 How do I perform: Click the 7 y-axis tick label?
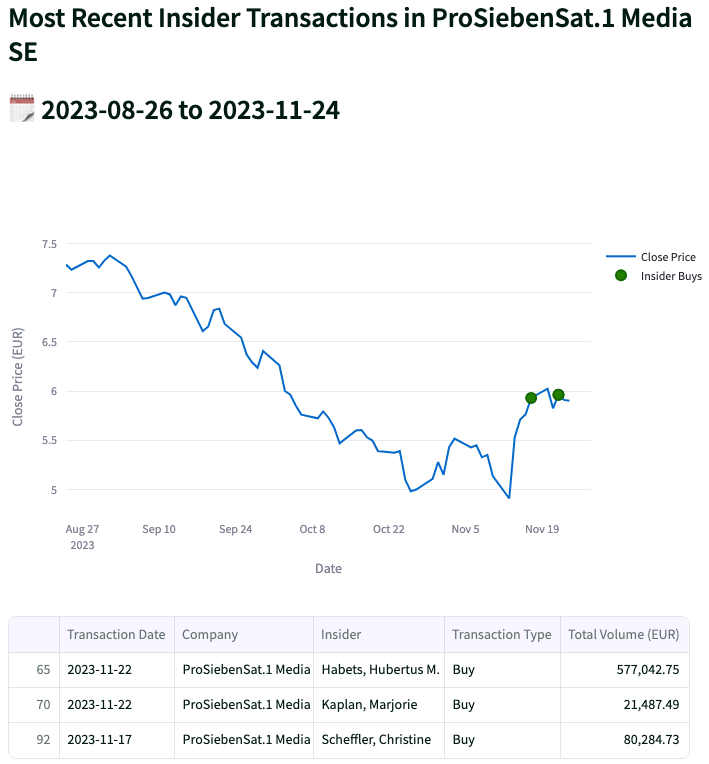[54, 293]
